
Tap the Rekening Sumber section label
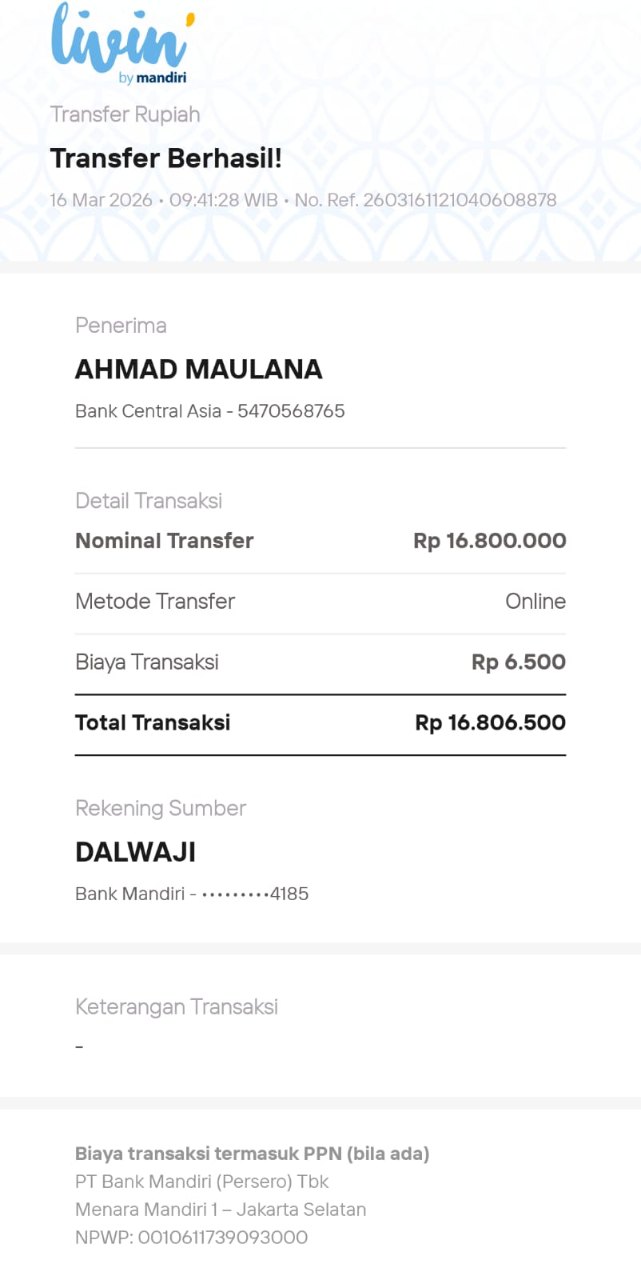coord(160,808)
